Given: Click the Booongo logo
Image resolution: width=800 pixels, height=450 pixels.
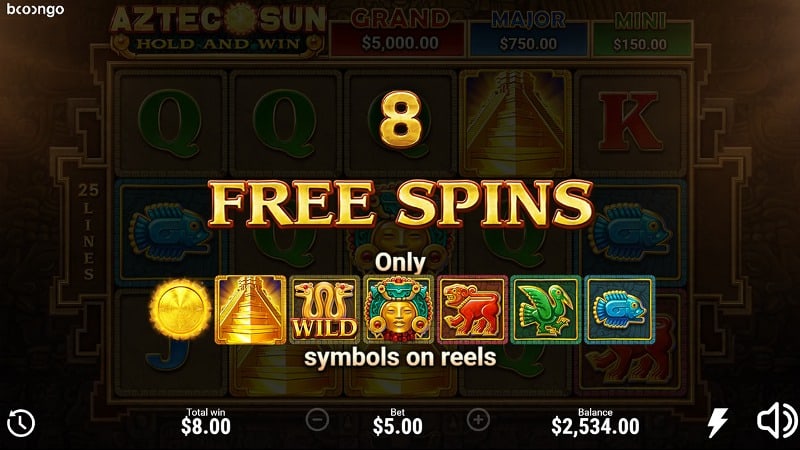Looking at the screenshot, I should pyautogui.click(x=35, y=9).
